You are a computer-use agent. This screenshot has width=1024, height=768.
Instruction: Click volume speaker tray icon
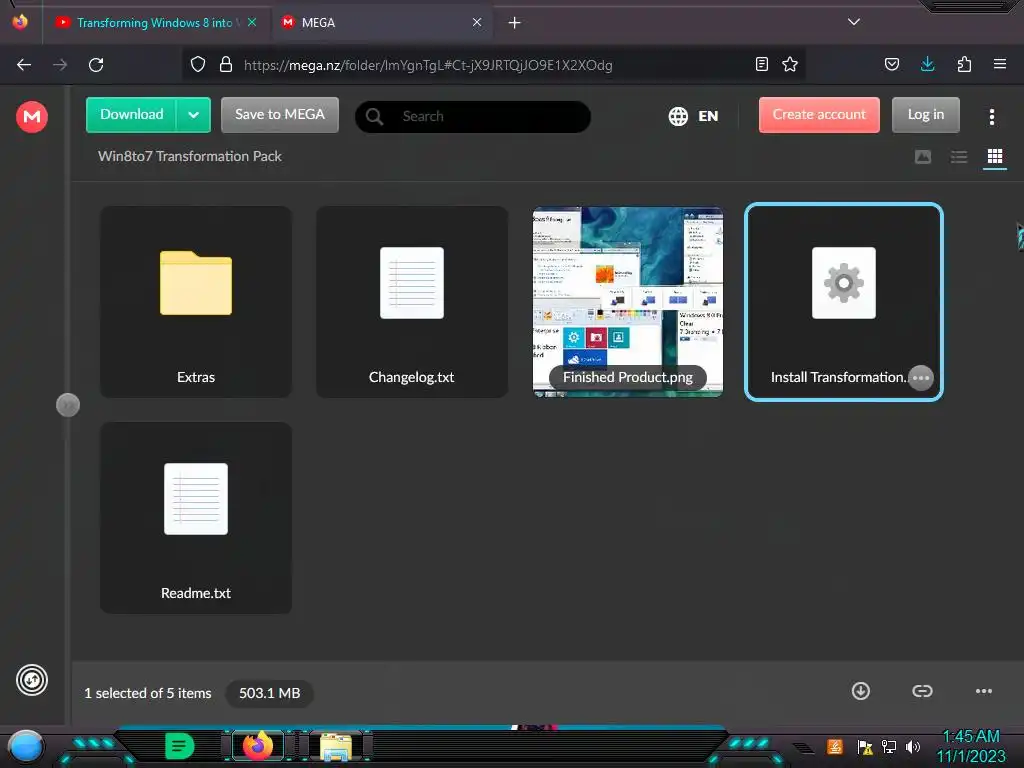pyautogui.click(x=913, y=747)
